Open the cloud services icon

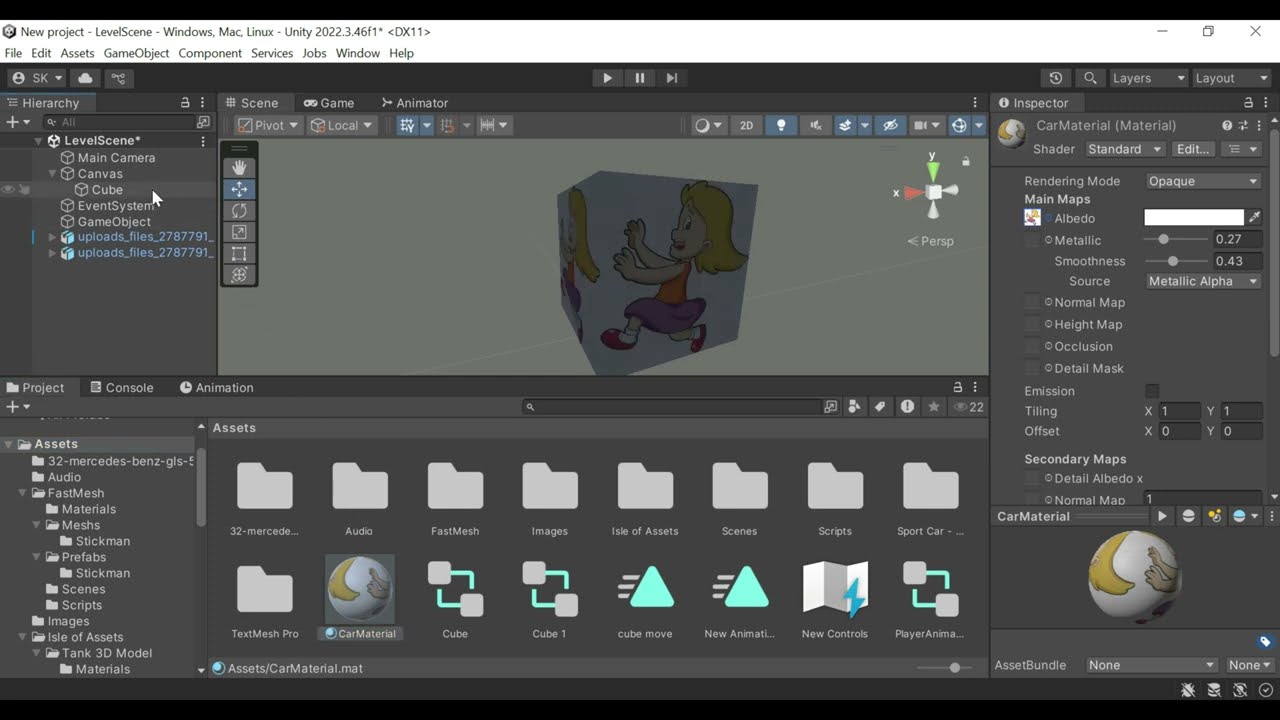point(85,78)
